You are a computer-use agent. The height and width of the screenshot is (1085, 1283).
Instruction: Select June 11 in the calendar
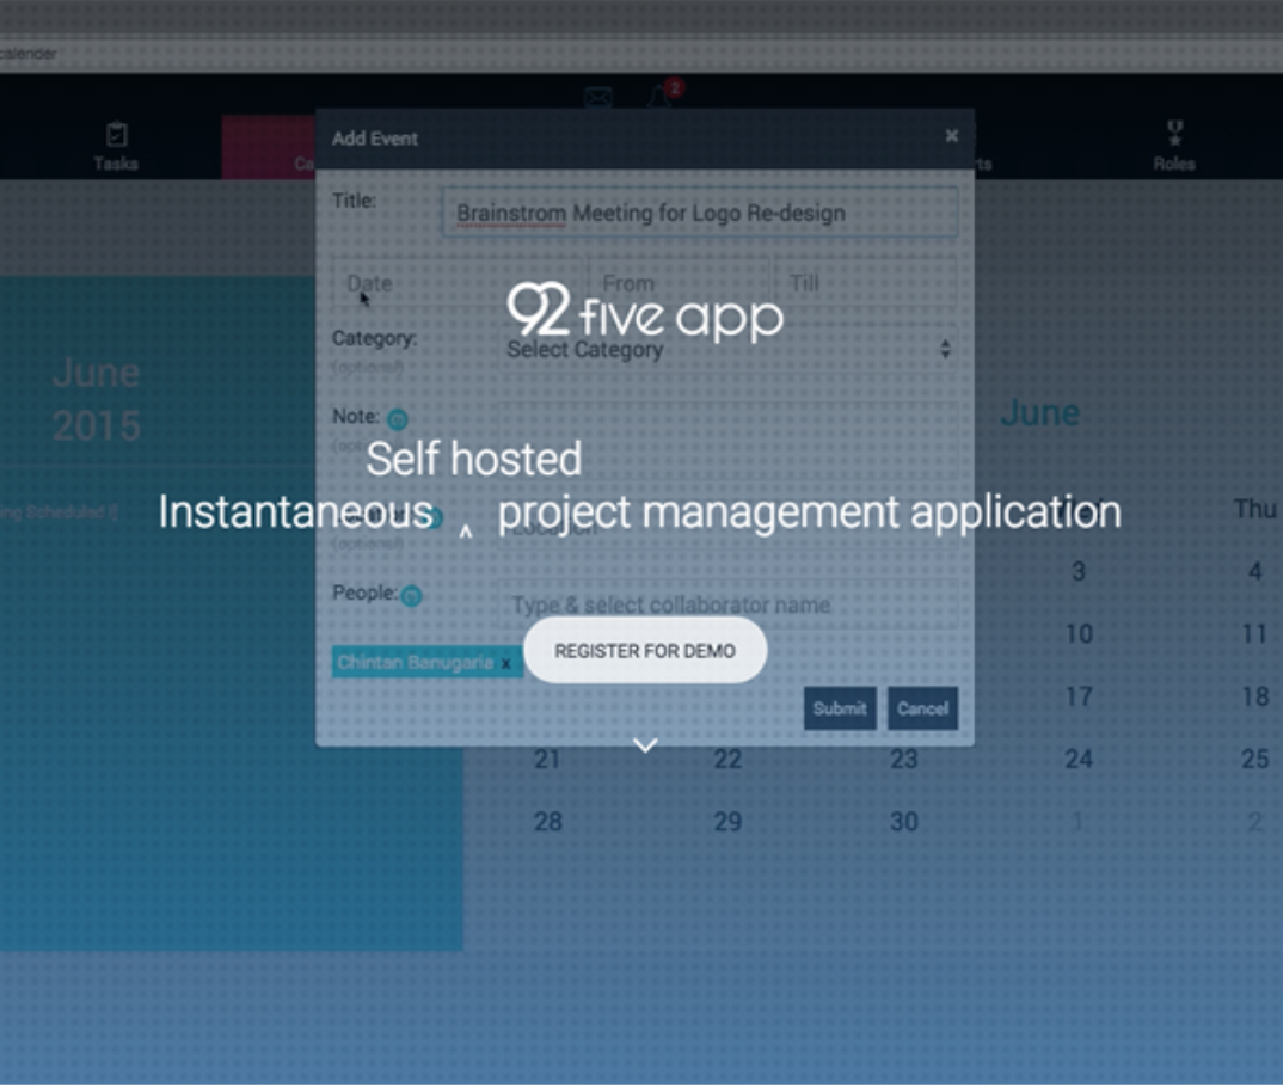[1255, 634]
